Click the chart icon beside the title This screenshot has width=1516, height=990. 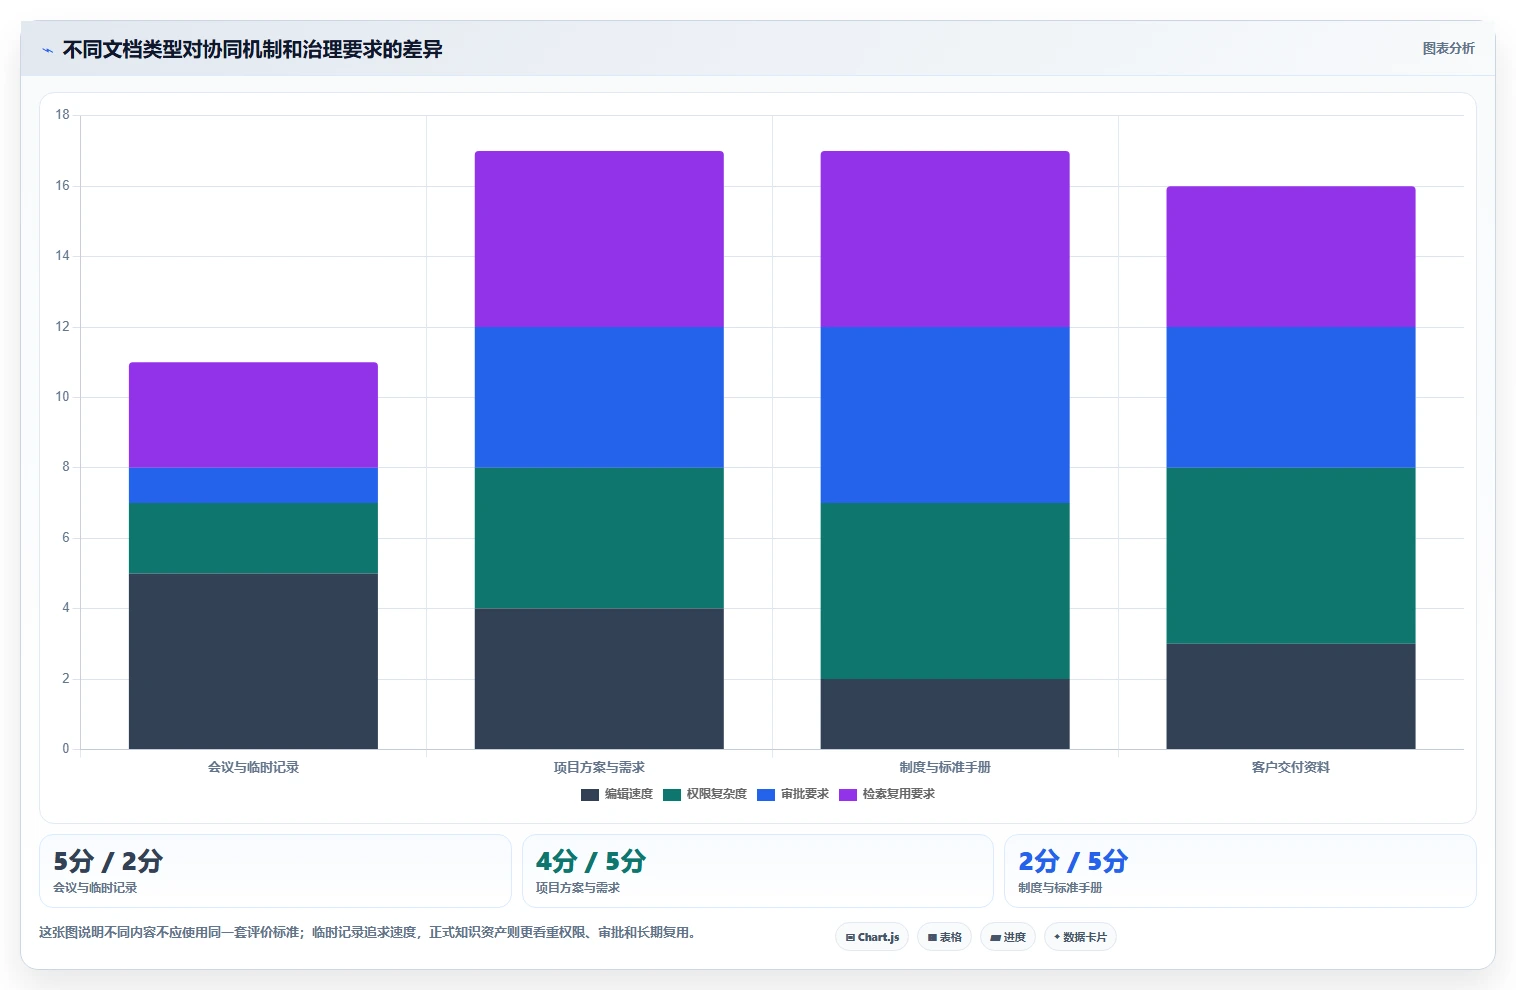(47, 50)
